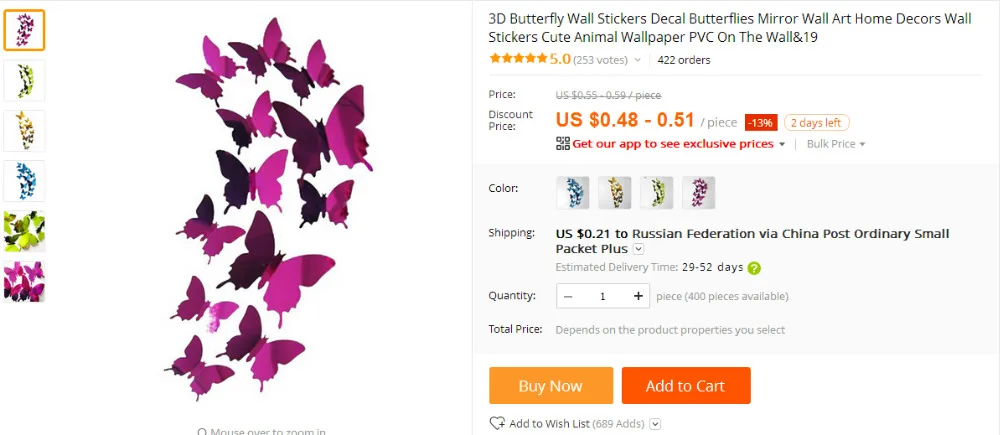Choose the purple butterfly color swatch

[x=699, y=193]
